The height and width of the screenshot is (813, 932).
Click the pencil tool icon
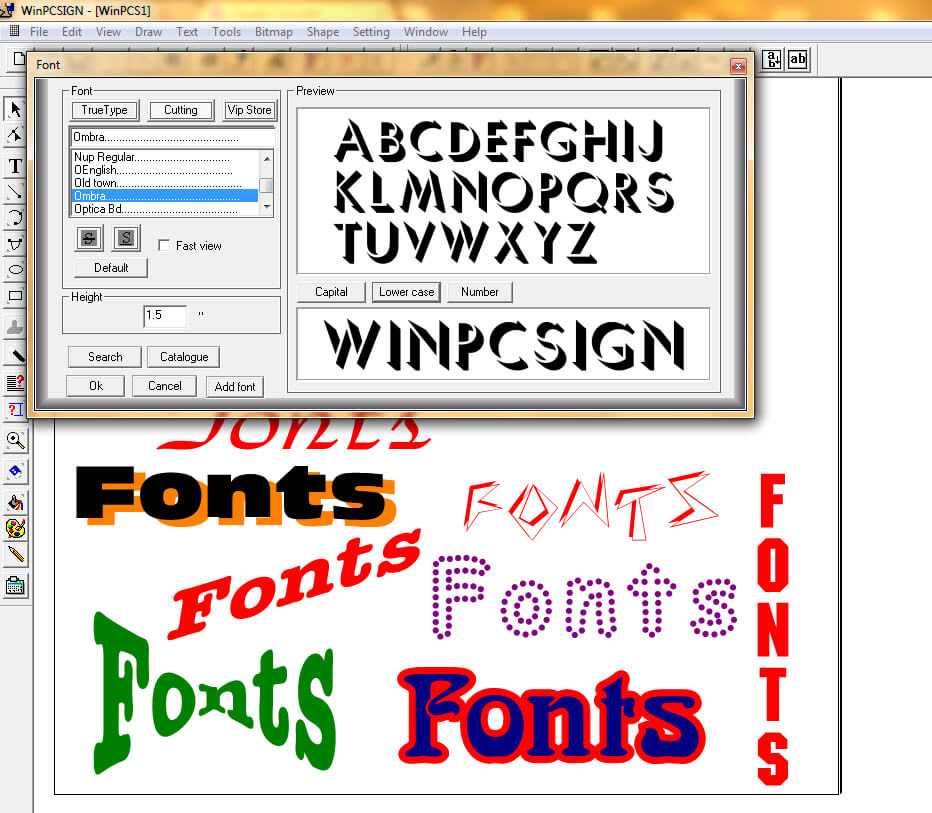[15, 554]
